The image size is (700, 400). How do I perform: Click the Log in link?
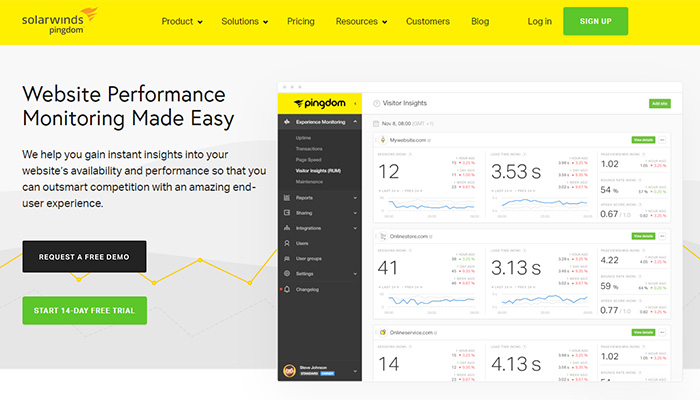pyautogui.click(x=539, y=21)
